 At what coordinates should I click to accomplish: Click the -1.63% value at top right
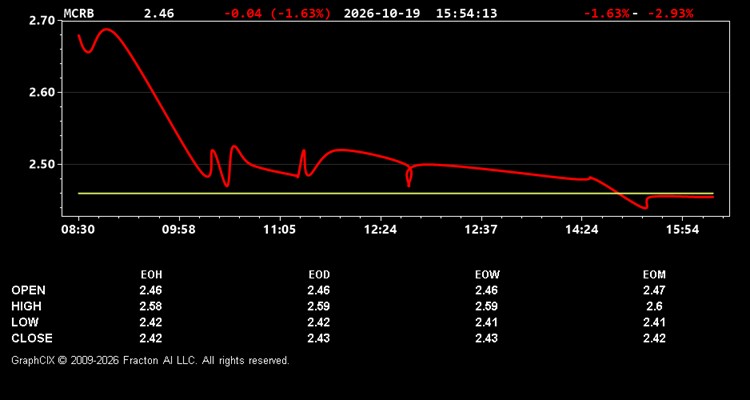[607, 13]
